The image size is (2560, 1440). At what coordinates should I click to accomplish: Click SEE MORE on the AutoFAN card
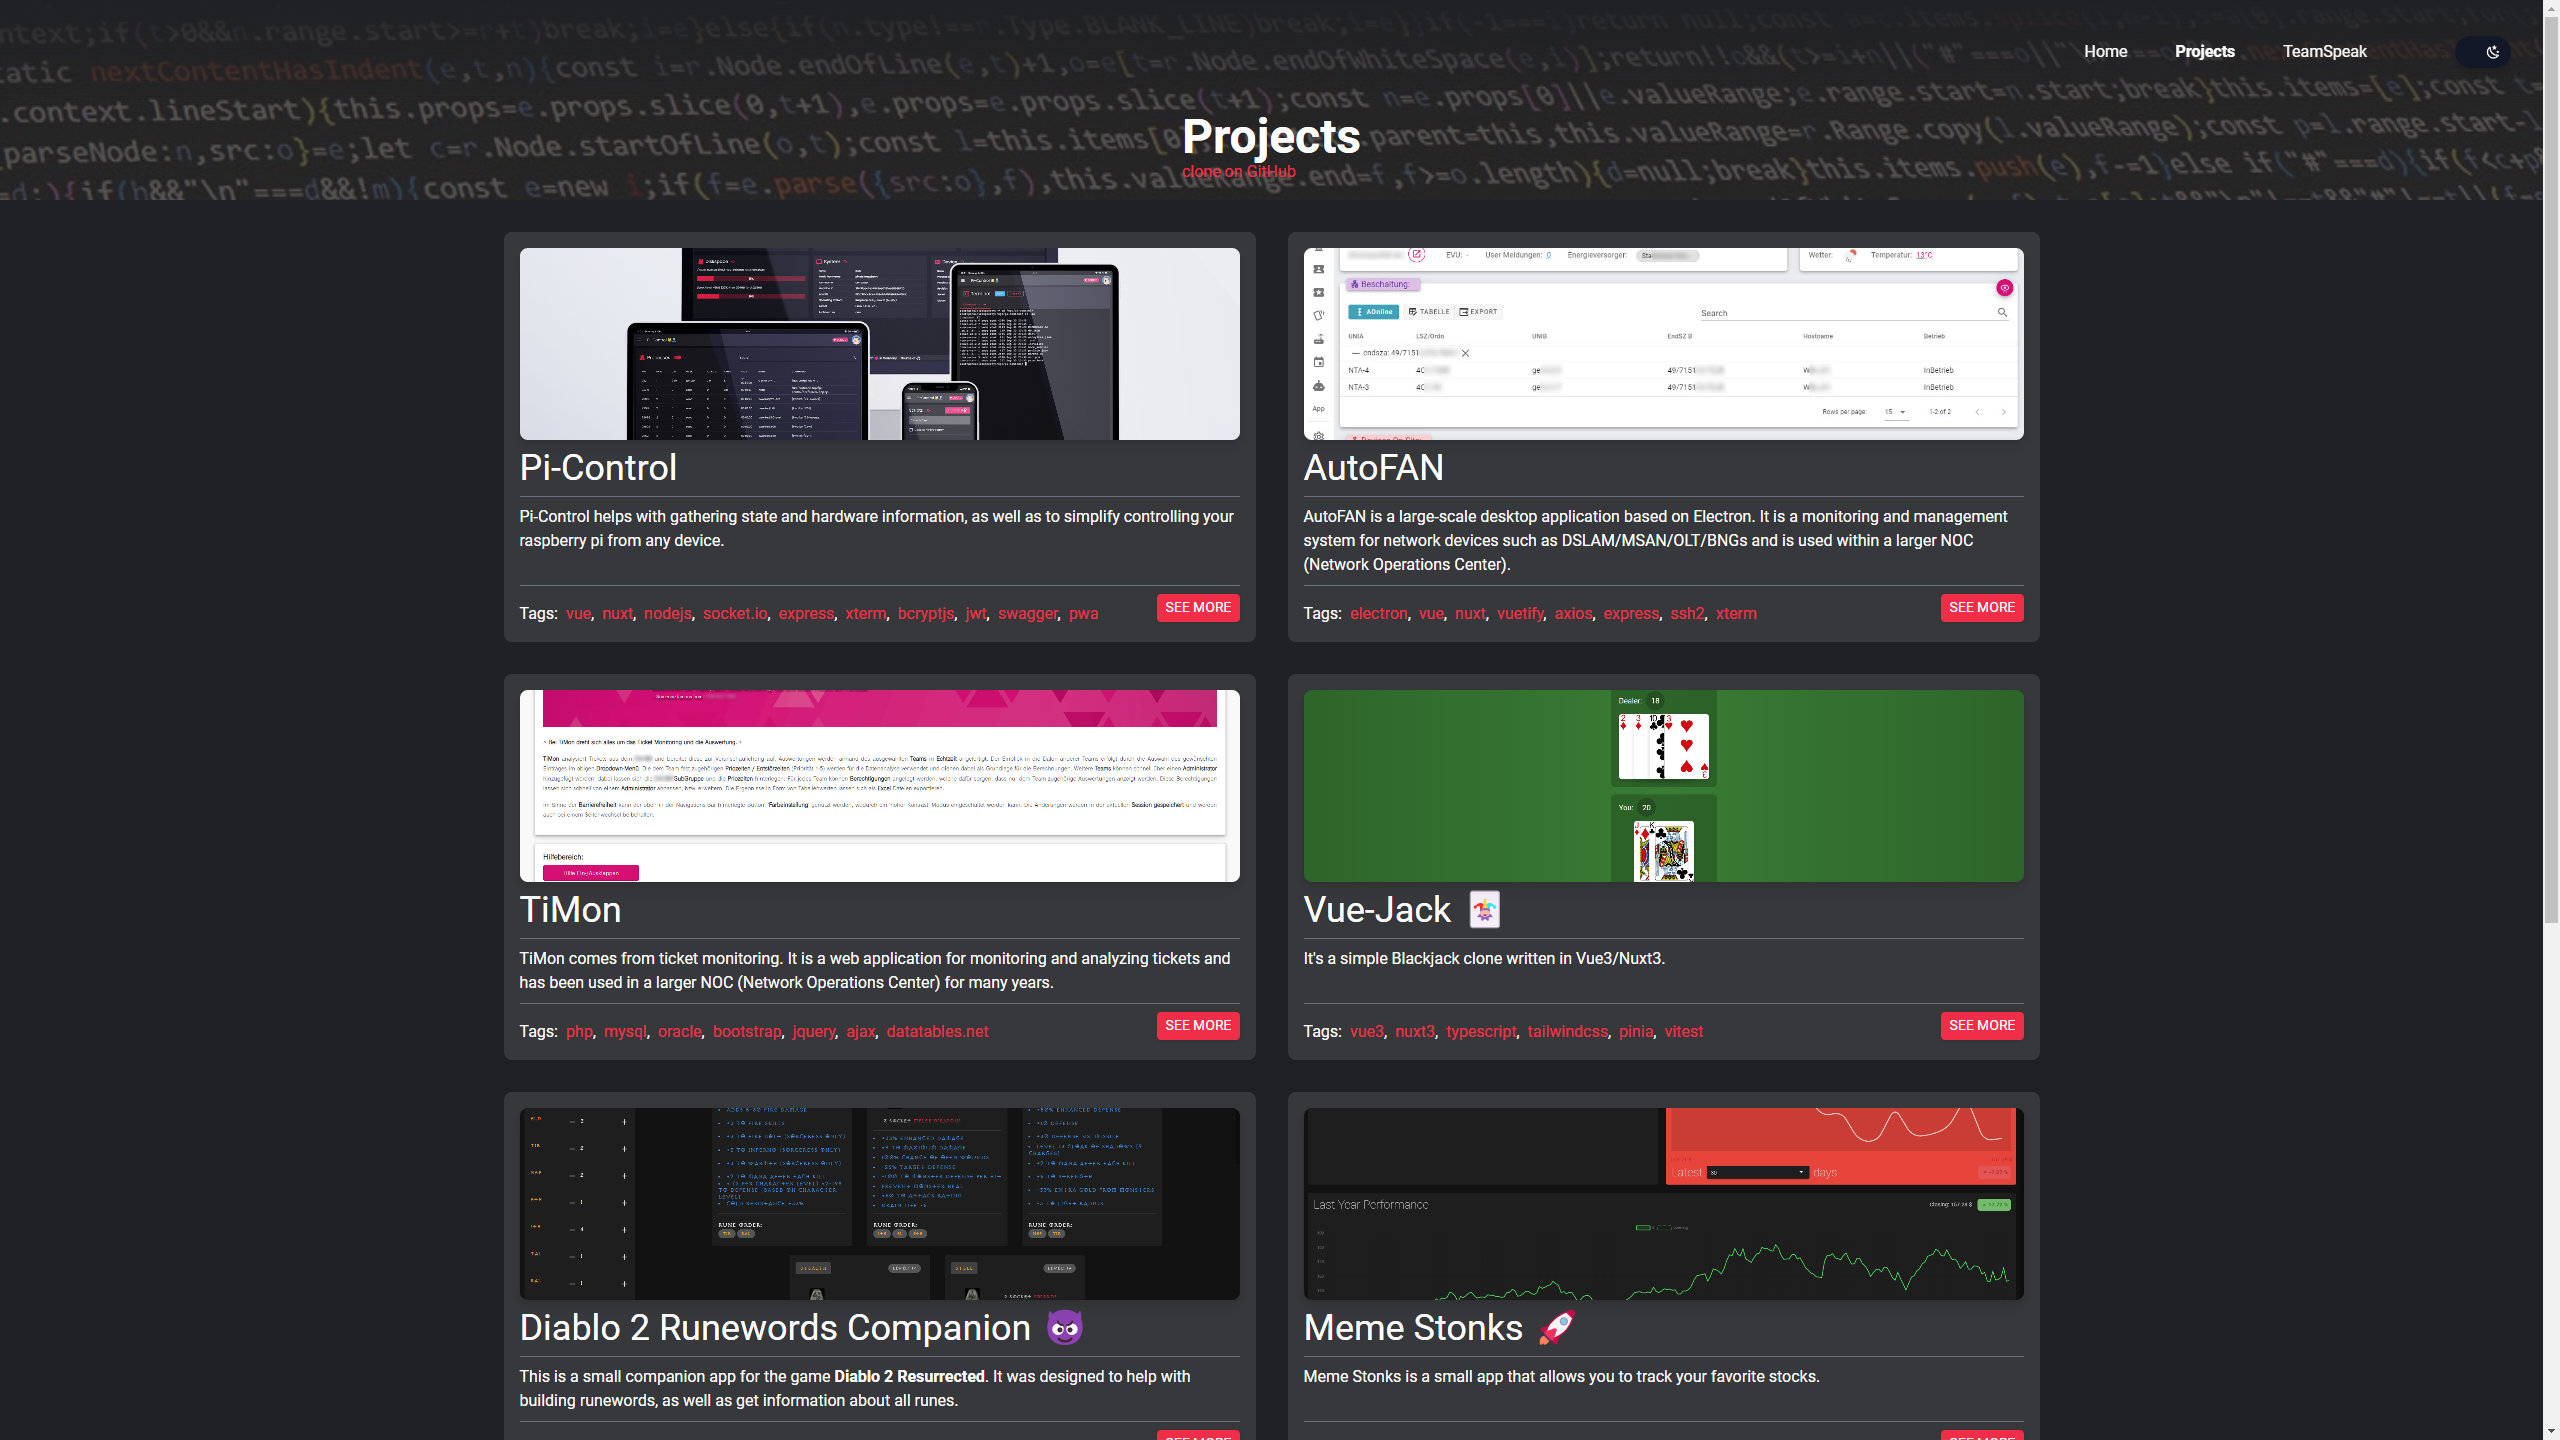point(1982,608)
